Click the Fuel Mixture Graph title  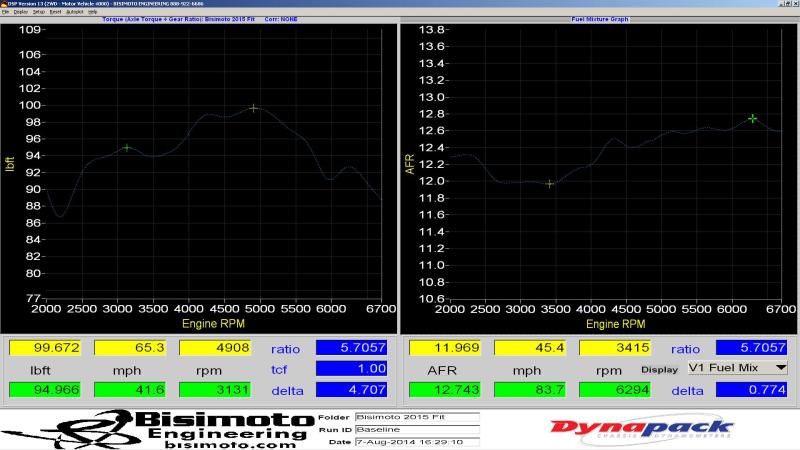click(600, 19)
